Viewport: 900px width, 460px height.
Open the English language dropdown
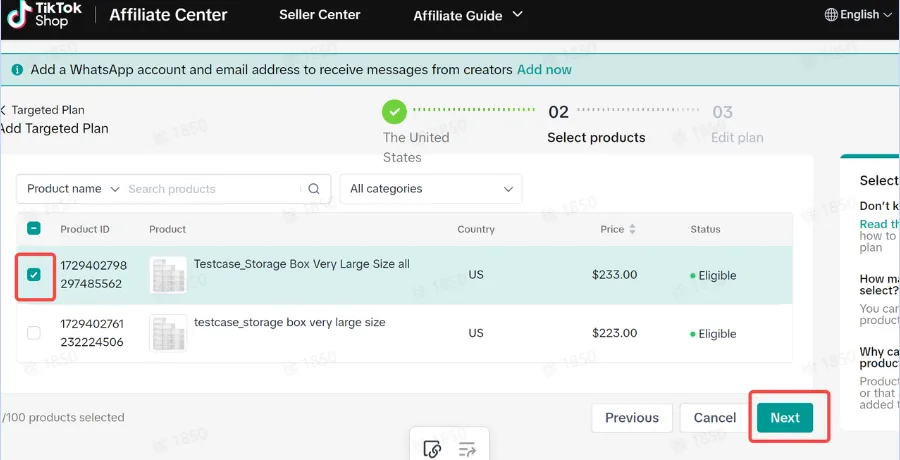859,15
